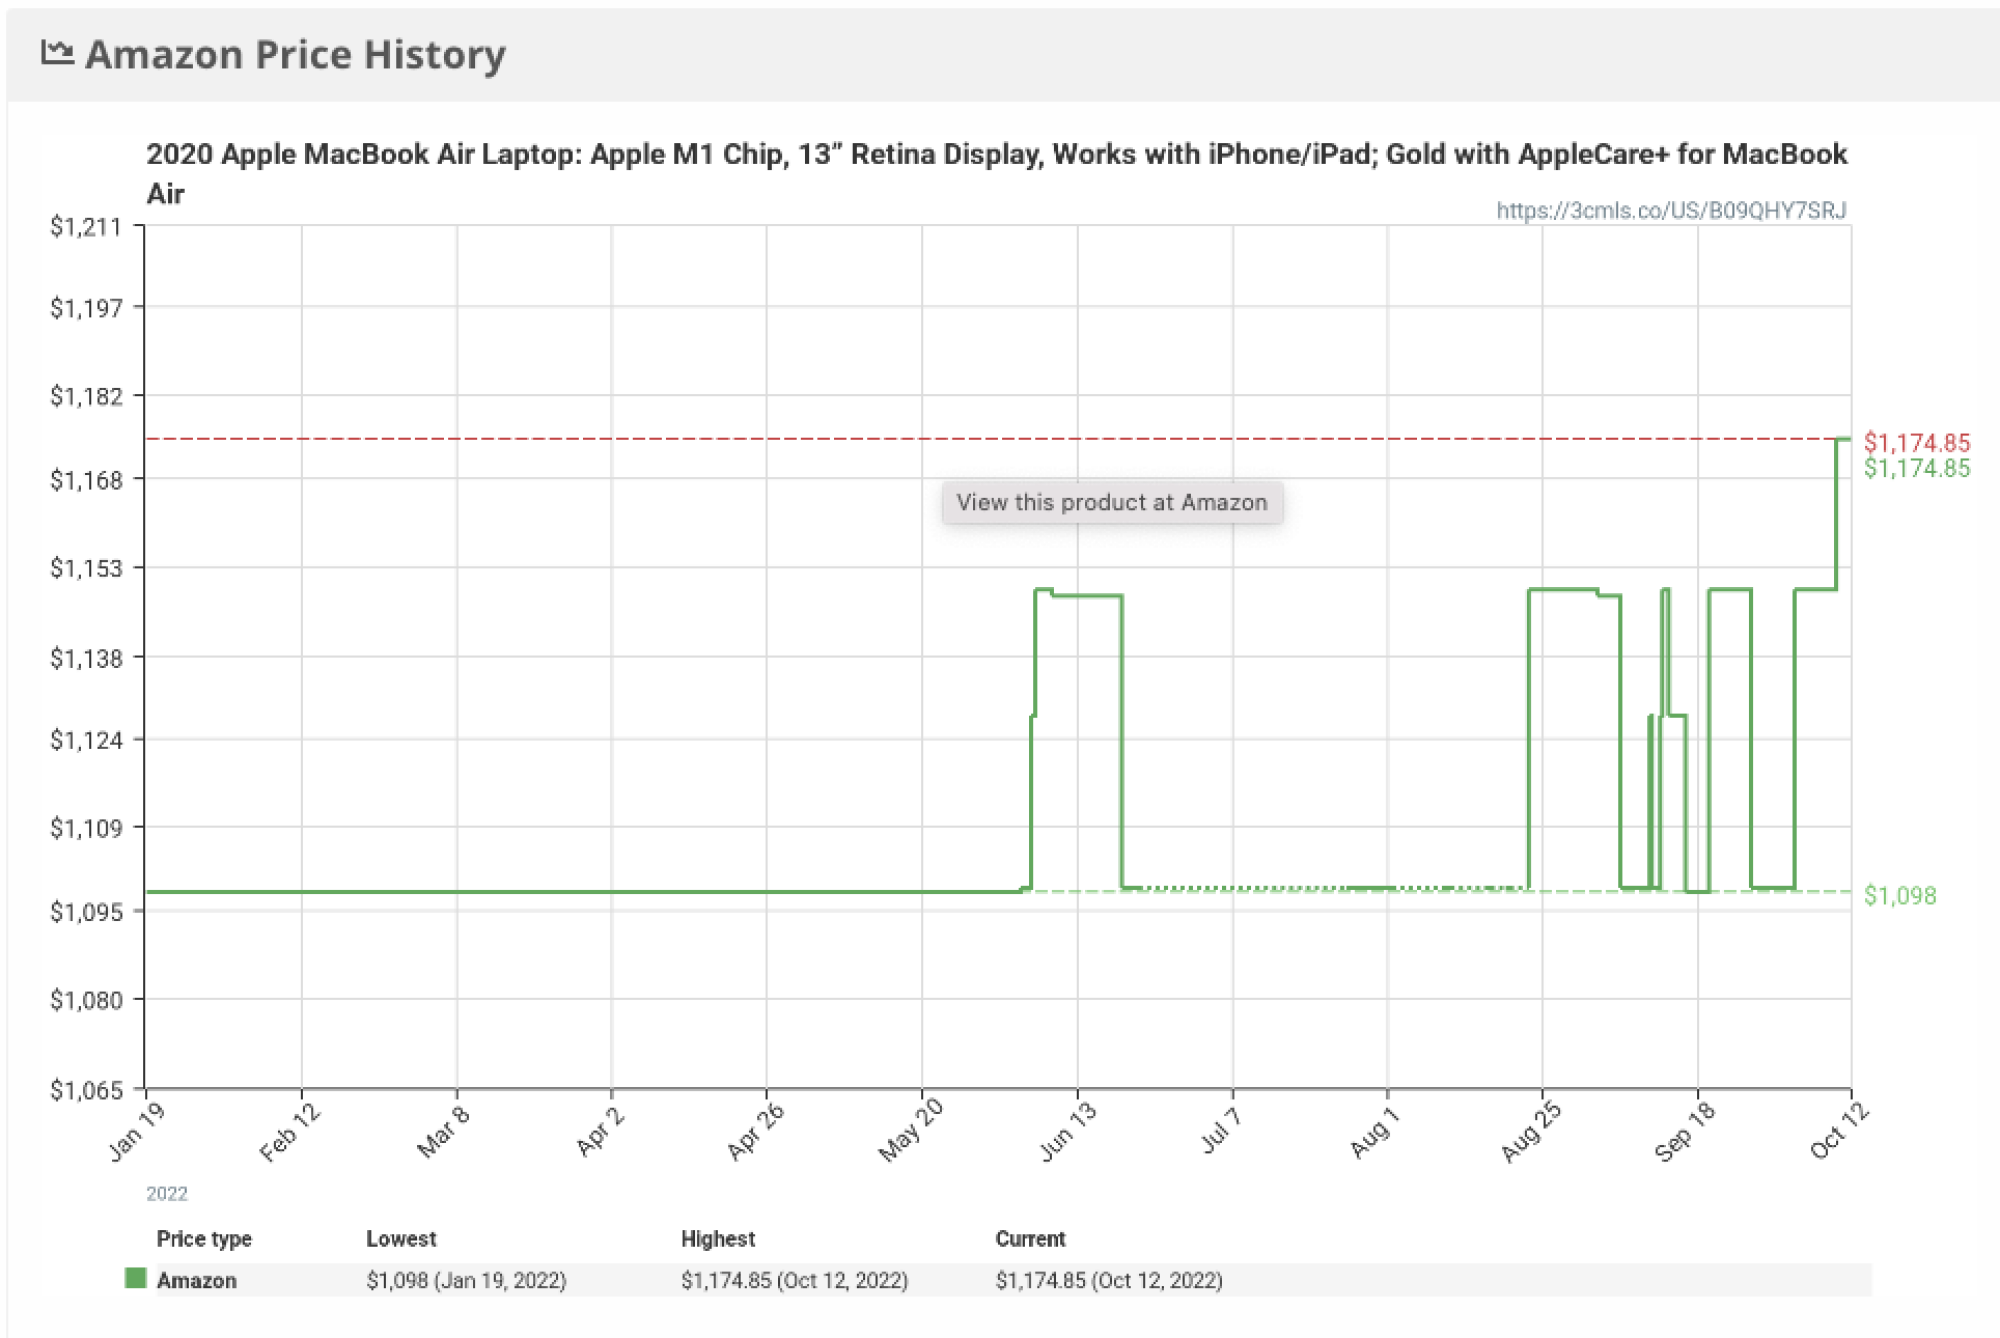
Task: Select the 2020 Apple MacBook Air chart title
Action: (x=996, y=173)
